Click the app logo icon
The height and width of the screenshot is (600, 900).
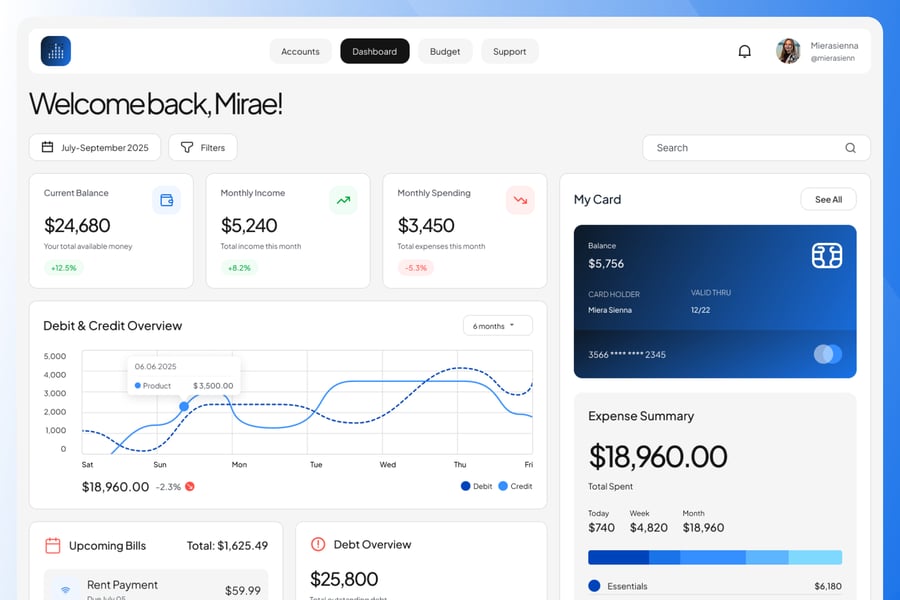click(56, 51)
